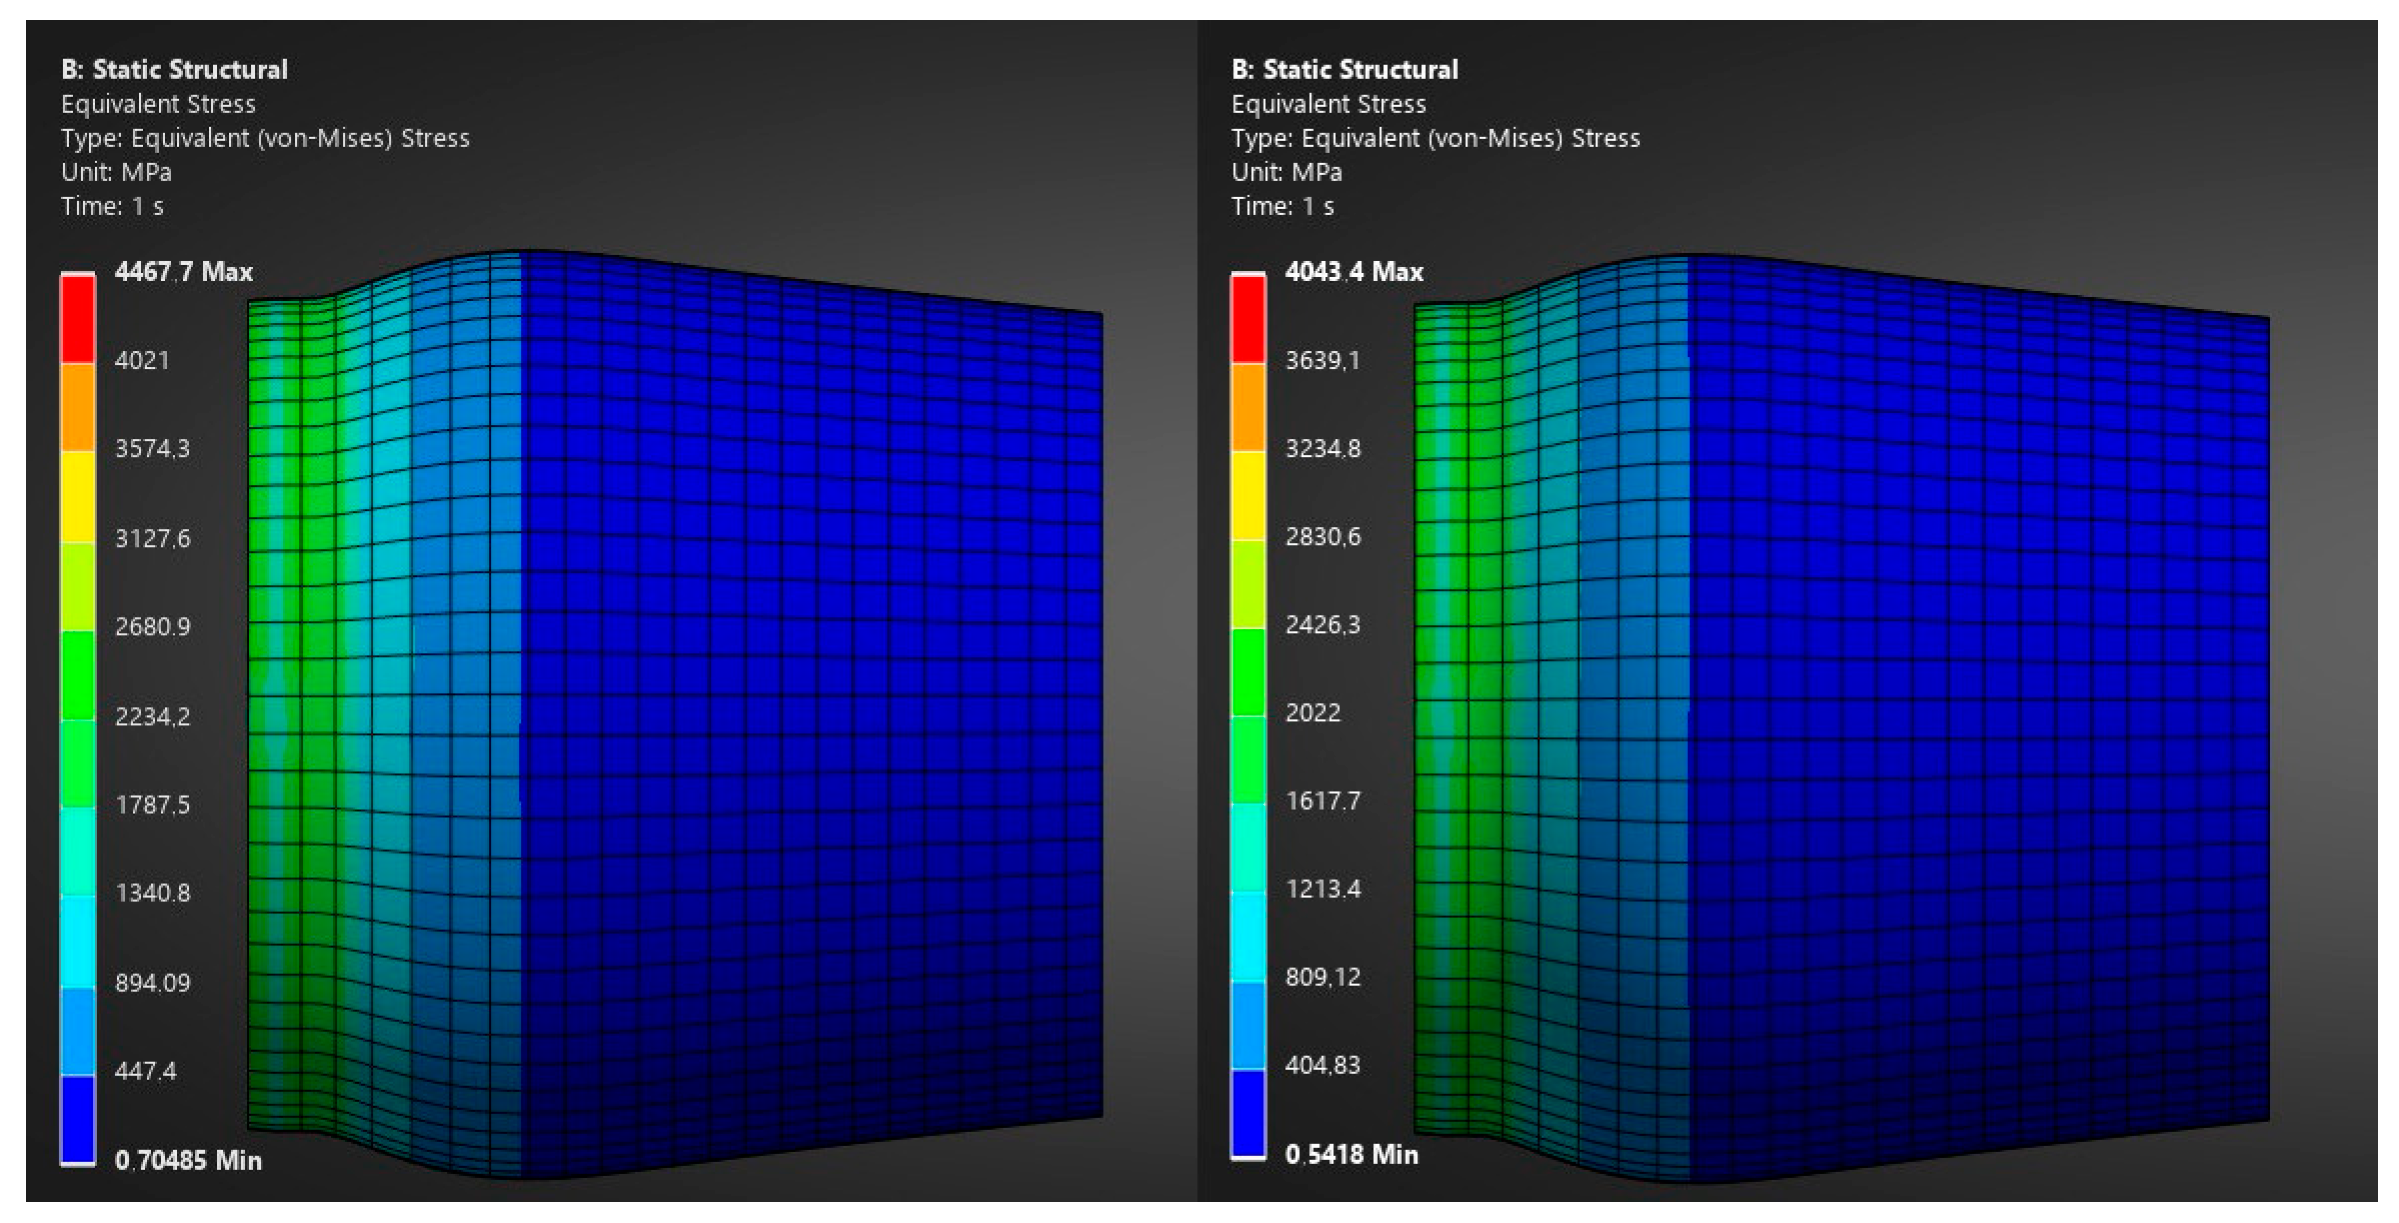Click the cyan band in right legend
The height and width of the screenshot is (1223, 2399).
click(x=1247, y=936)
